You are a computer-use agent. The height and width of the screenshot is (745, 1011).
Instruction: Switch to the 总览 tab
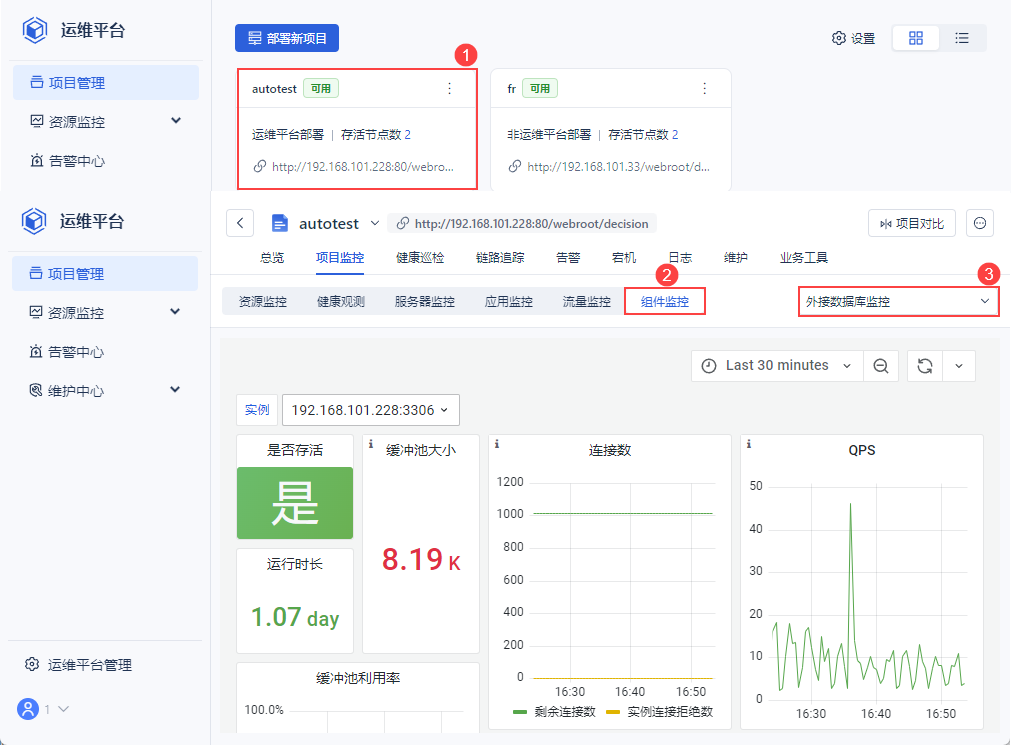[x=272, y=257]
